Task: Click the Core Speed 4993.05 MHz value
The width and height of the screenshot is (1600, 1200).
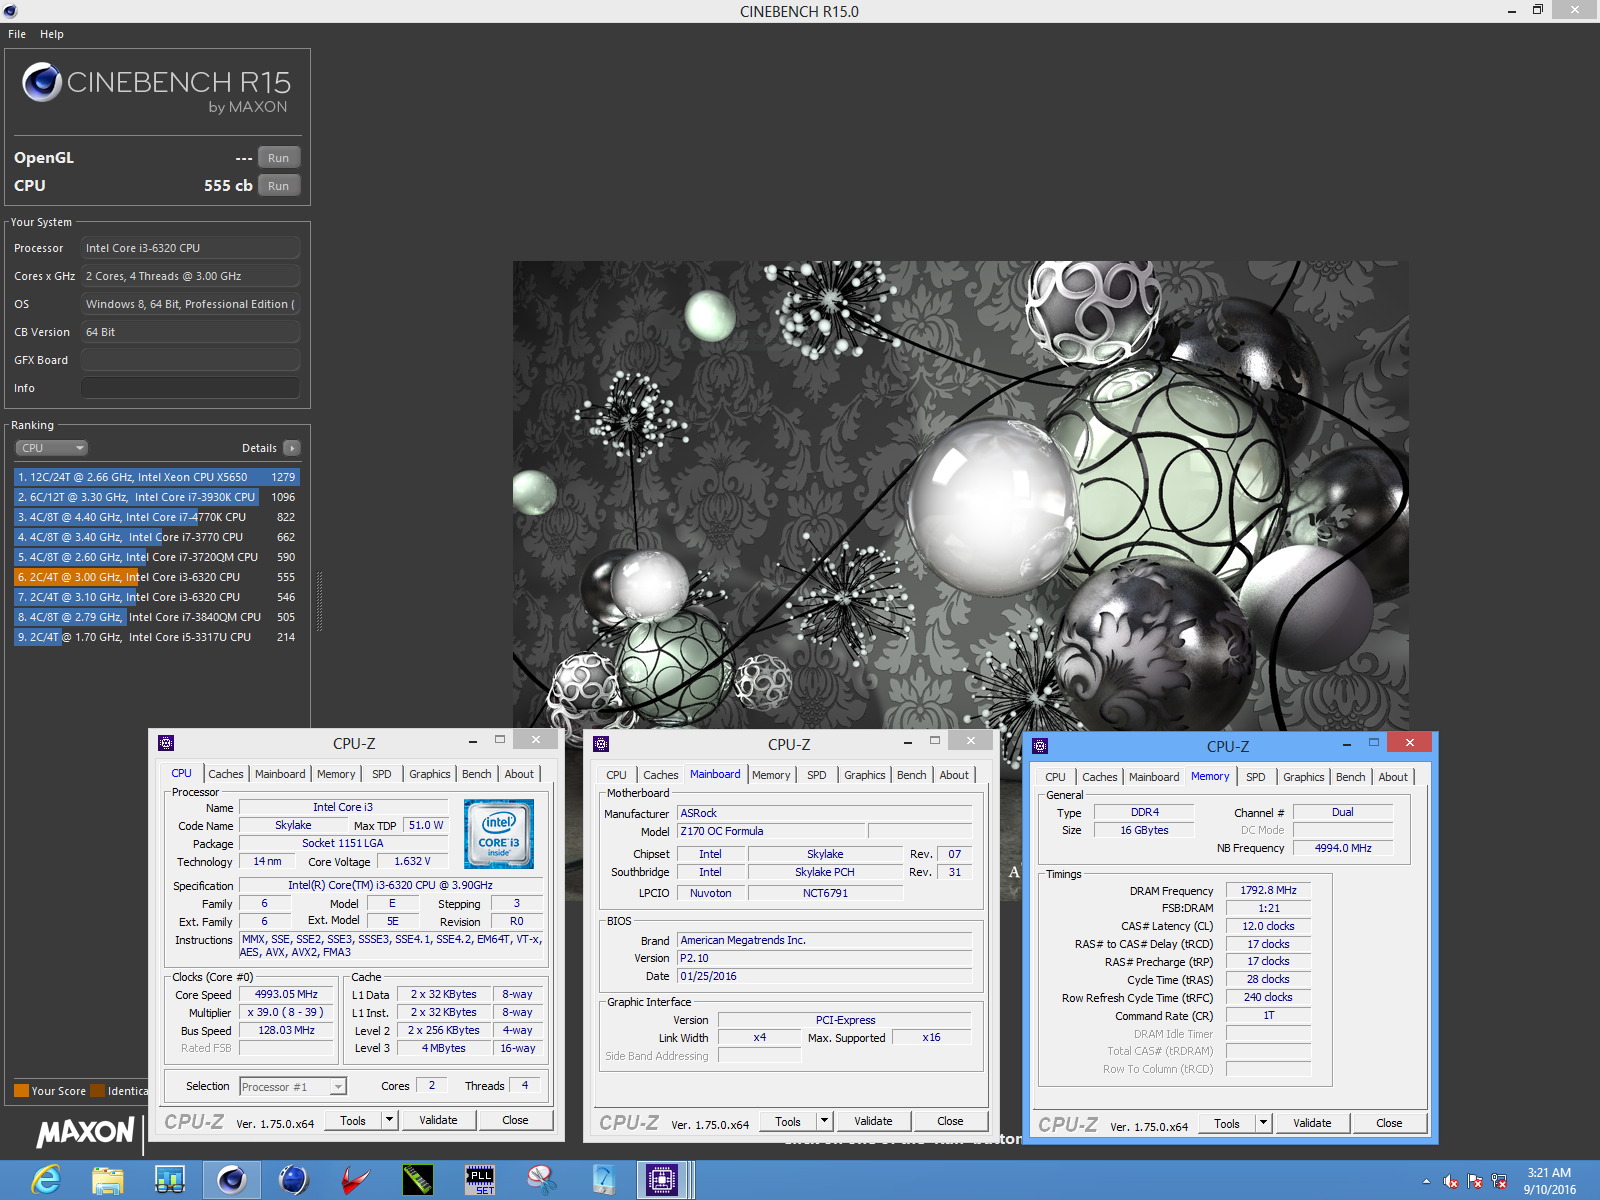Action: pos(286,995)
